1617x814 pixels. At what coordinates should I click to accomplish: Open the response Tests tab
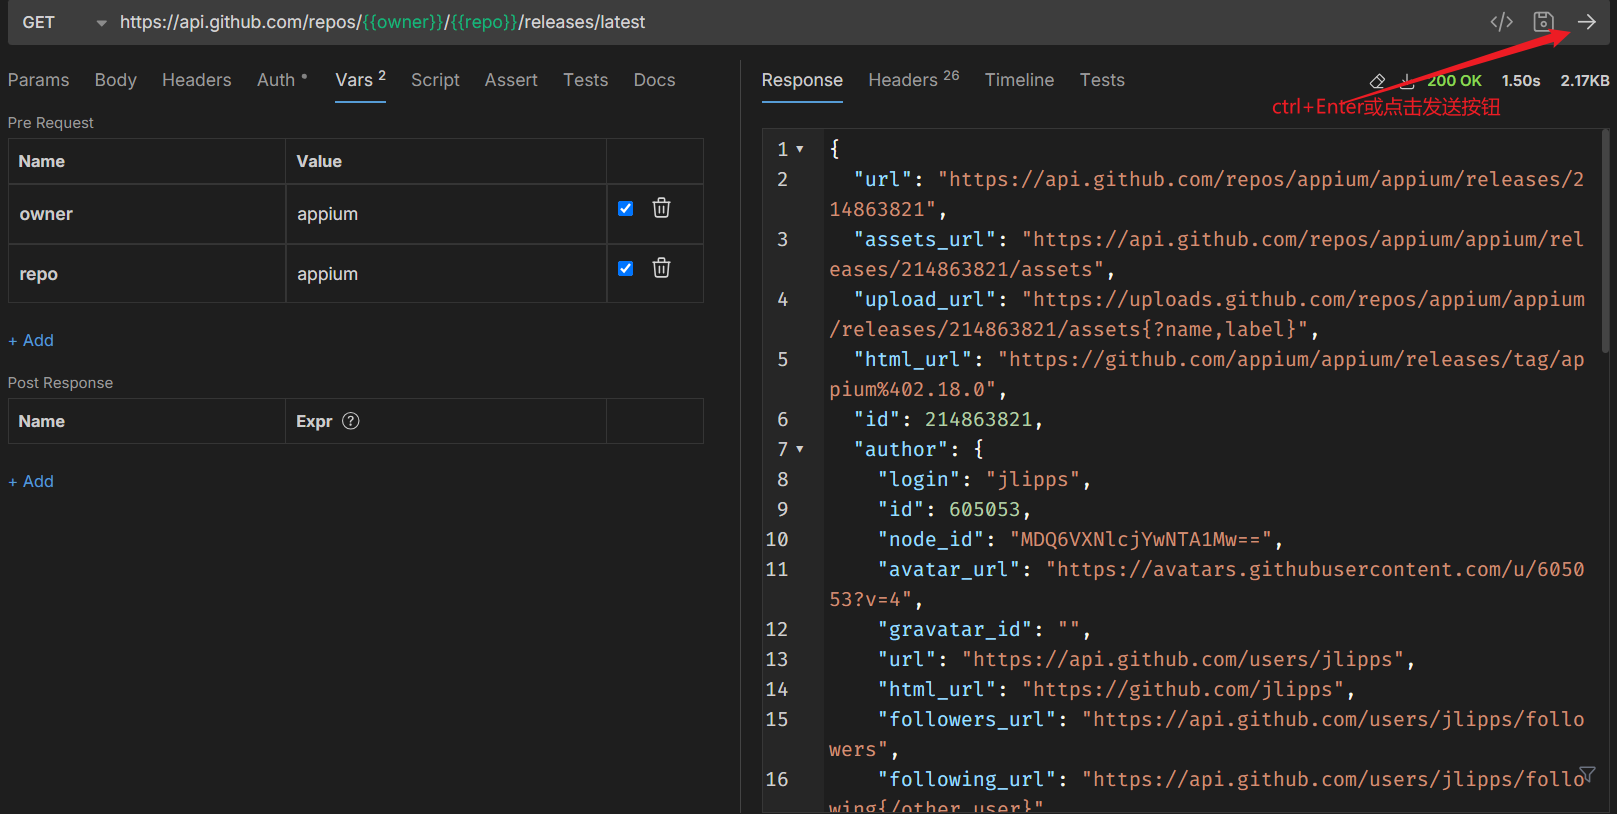(1102, 80)
